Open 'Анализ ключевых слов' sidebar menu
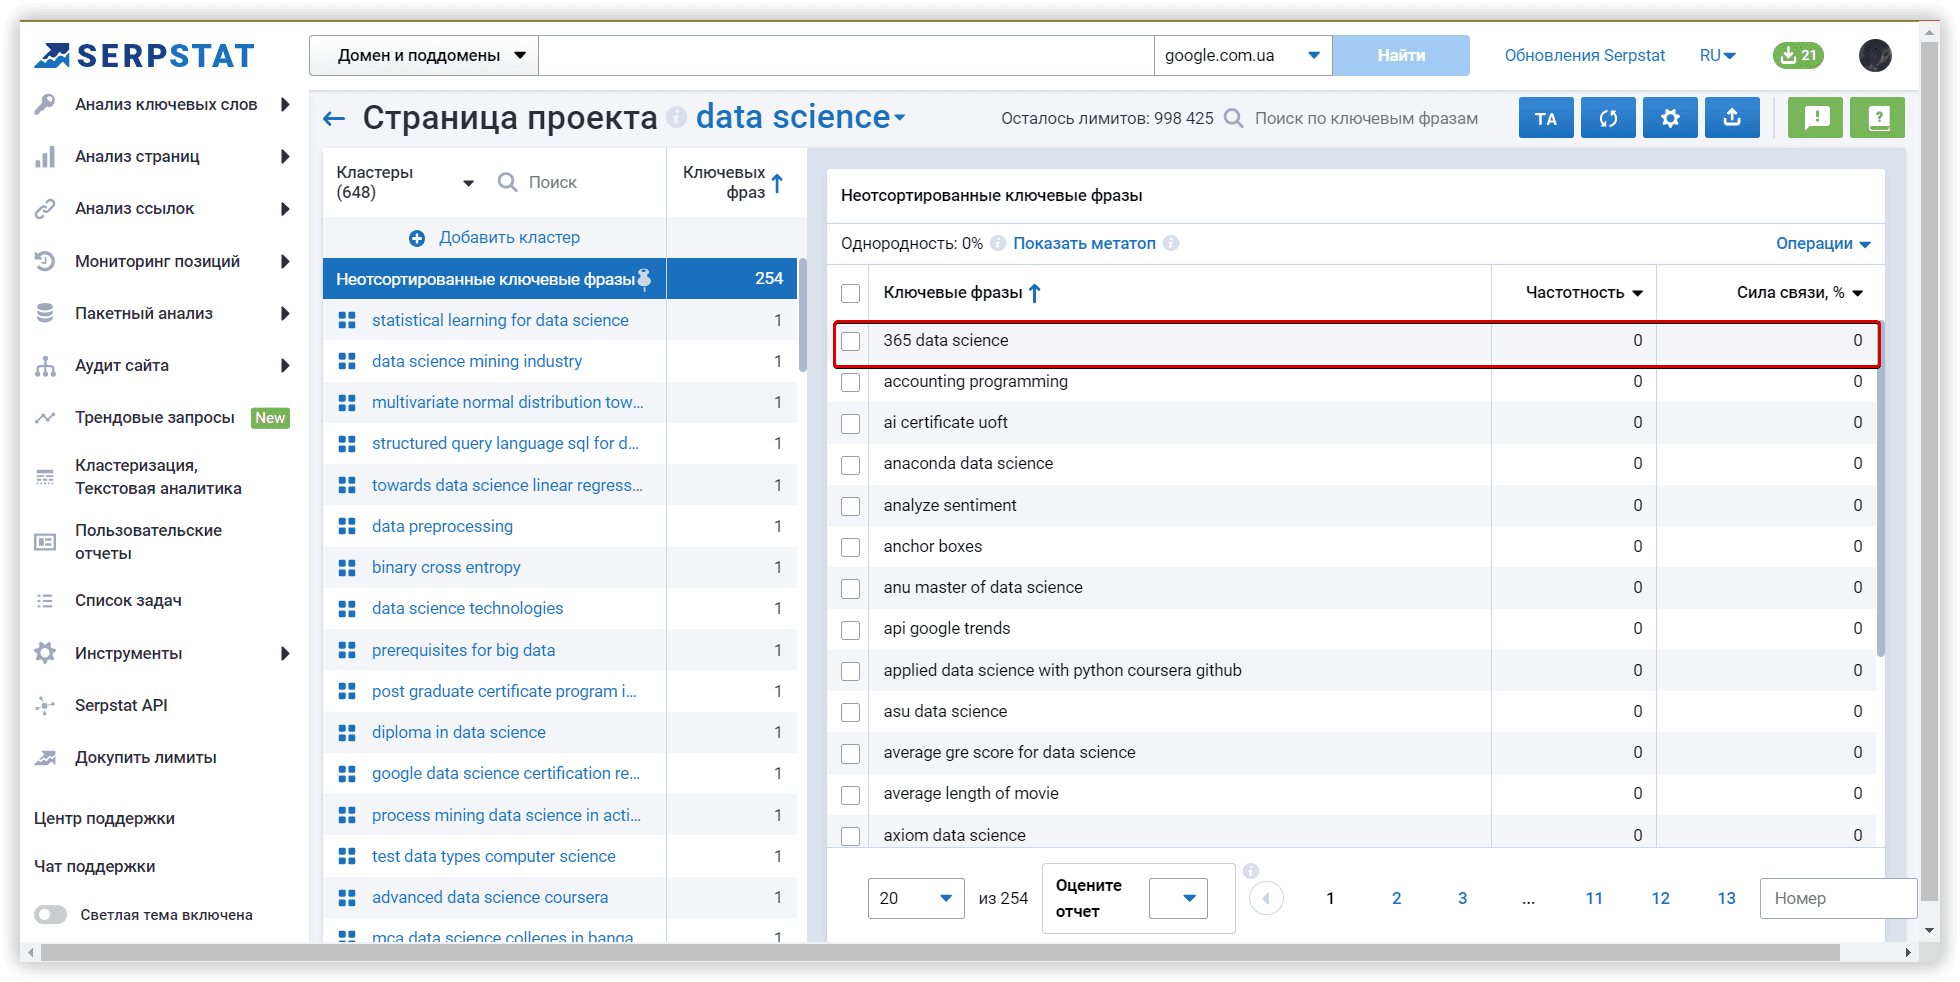1960x982 pixels. [x=166, y=105]
